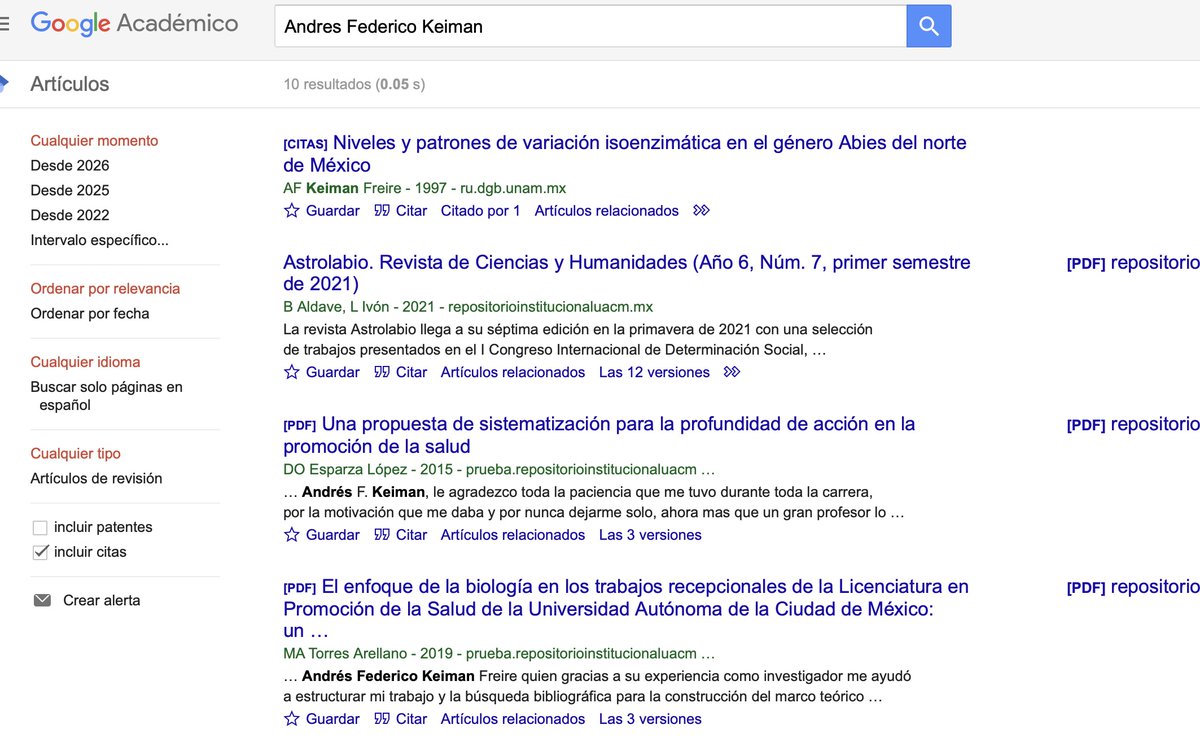The image size is (1200, 742).
Task: Click the blue search magnifier button
Action: click(x=929, y=26)
